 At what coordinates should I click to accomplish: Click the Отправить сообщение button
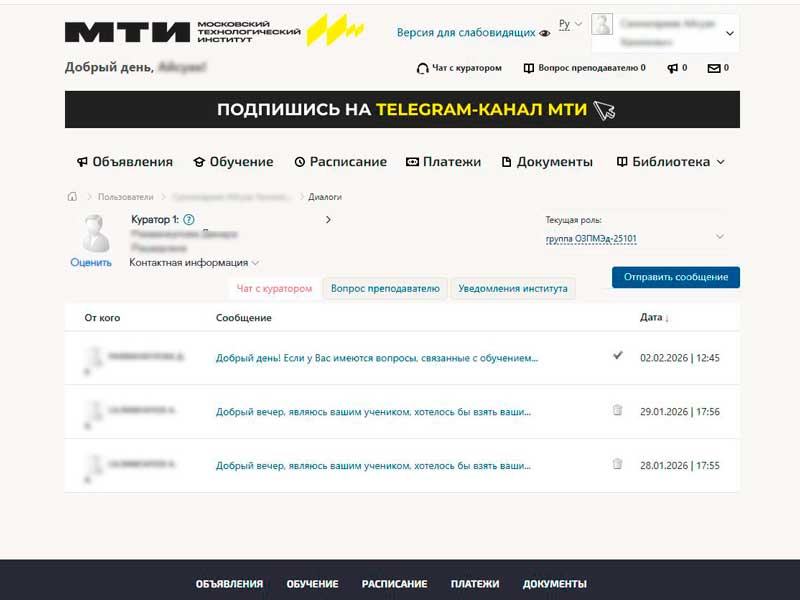[676, 277]
